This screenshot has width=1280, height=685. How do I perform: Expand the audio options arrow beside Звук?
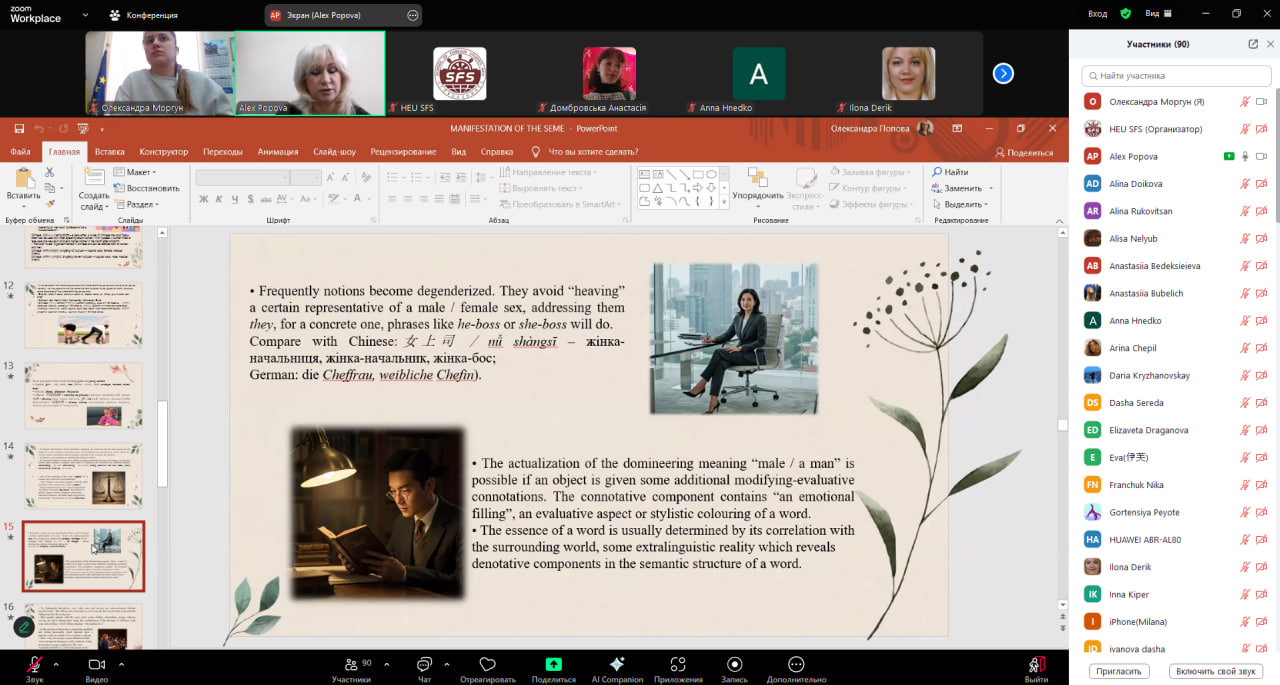pyautogui.click(x=56, y=664)
